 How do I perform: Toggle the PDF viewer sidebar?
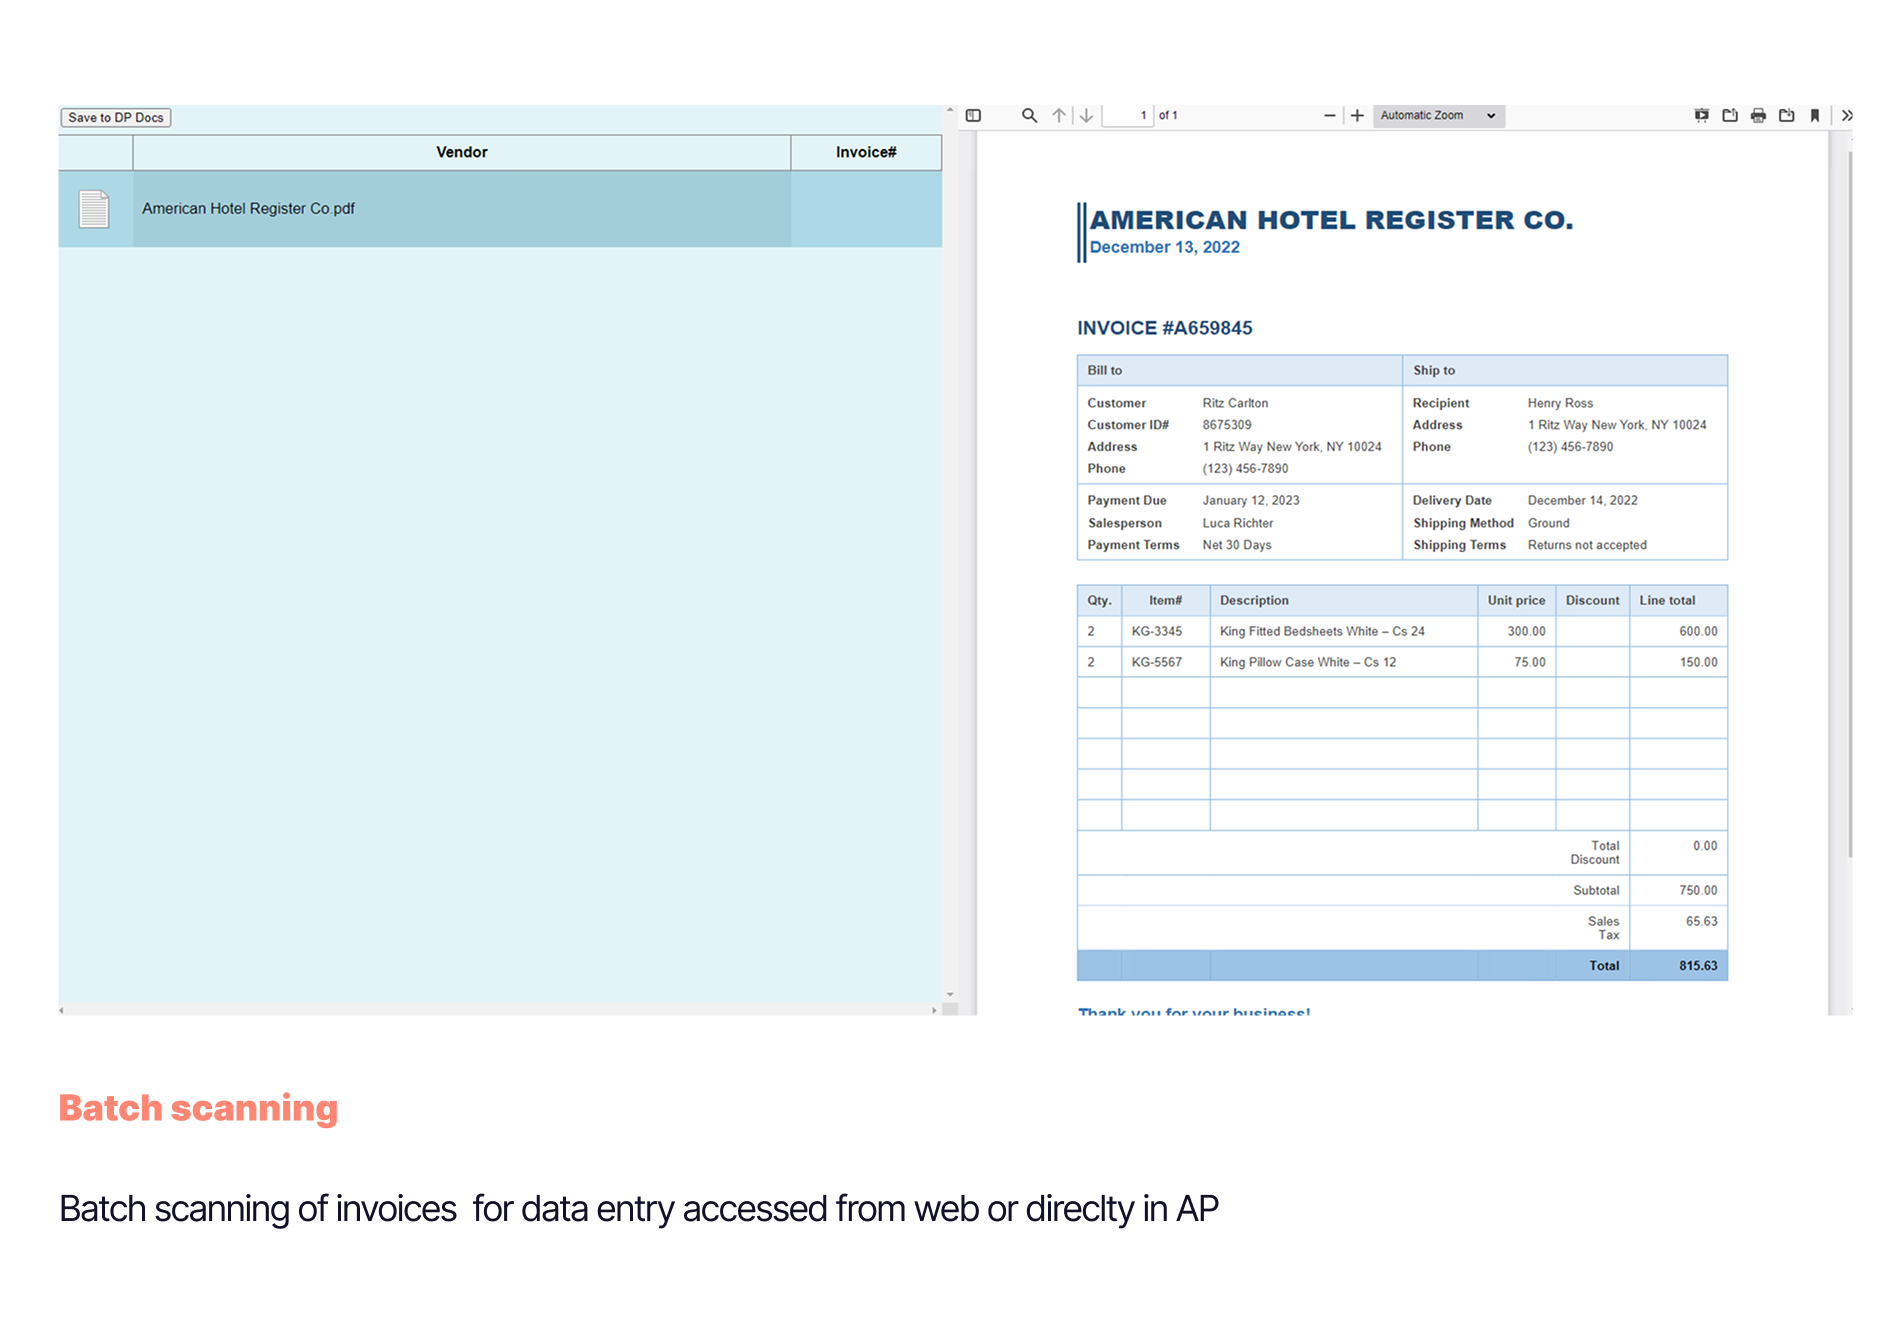[973, 116]
